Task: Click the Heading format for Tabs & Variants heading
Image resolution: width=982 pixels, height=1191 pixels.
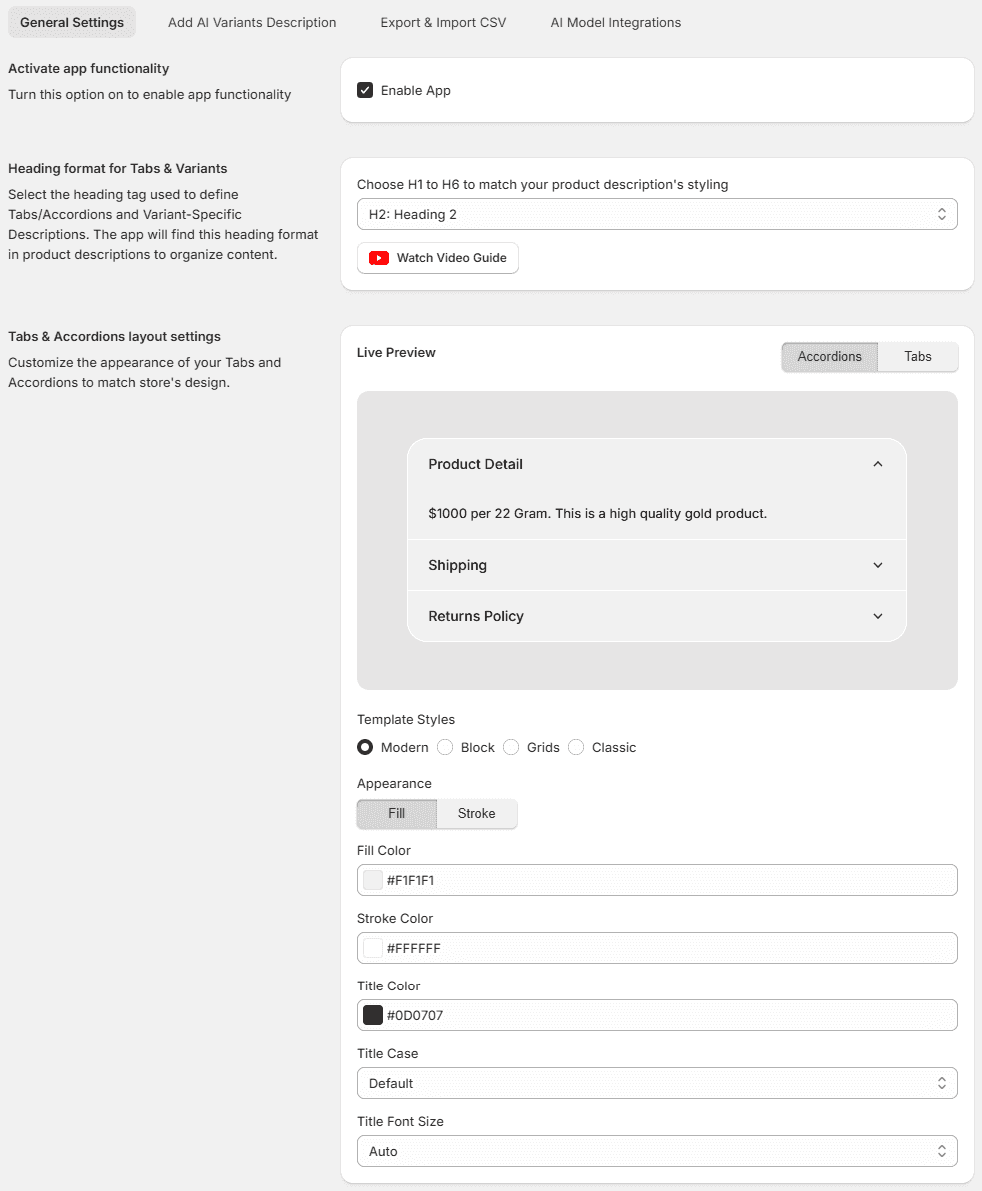Action: coord(118,169)
